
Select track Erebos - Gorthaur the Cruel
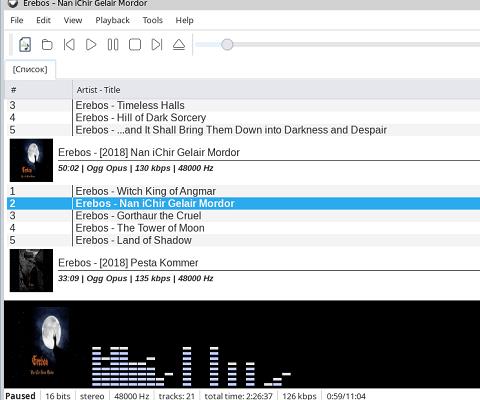[243, 216]
